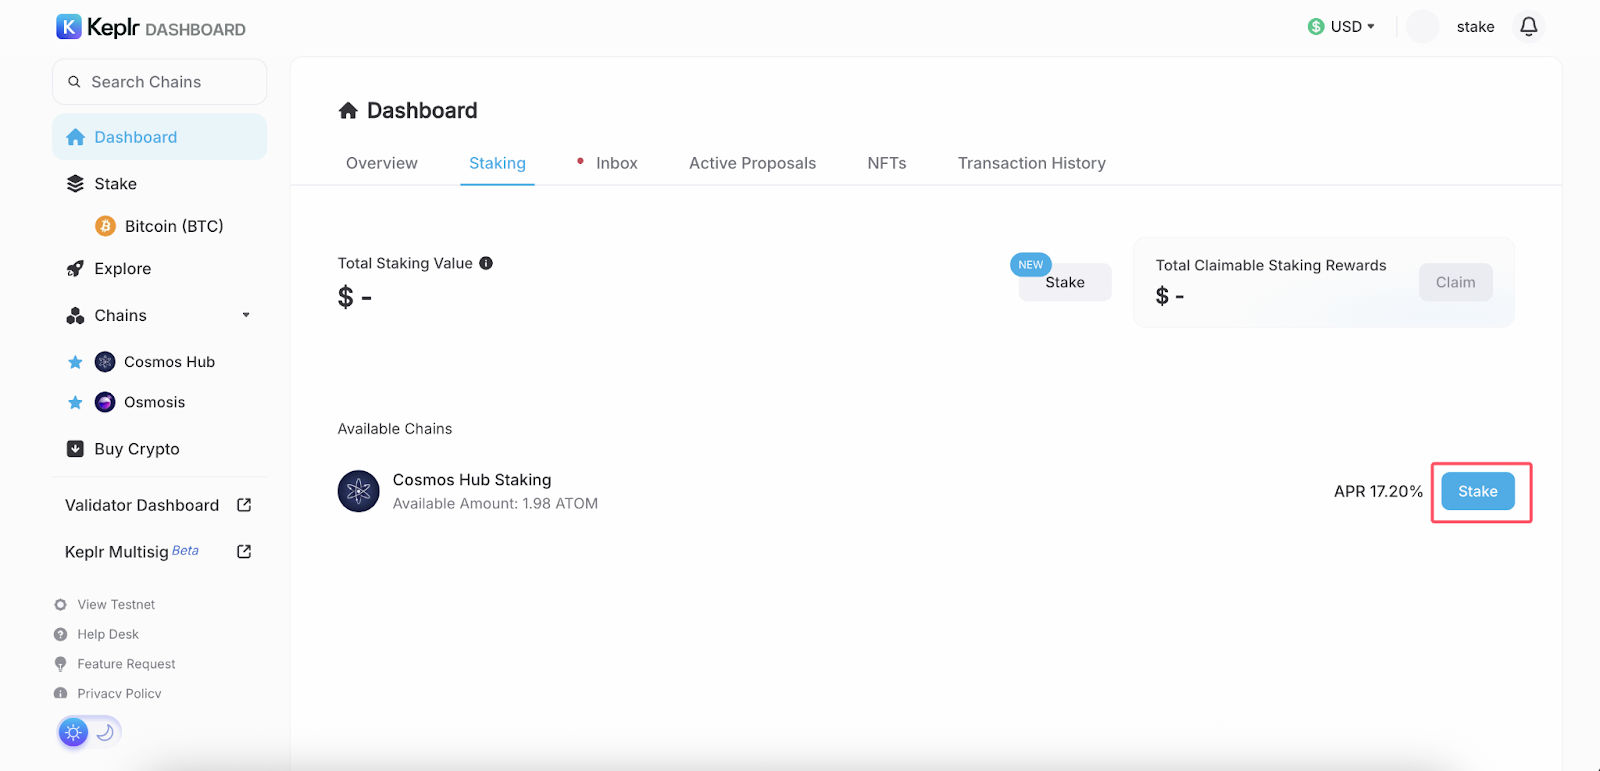The height and width of the screenshot is (771, 1600).
Task: Click the Search Chains input field
Action: 160,82
